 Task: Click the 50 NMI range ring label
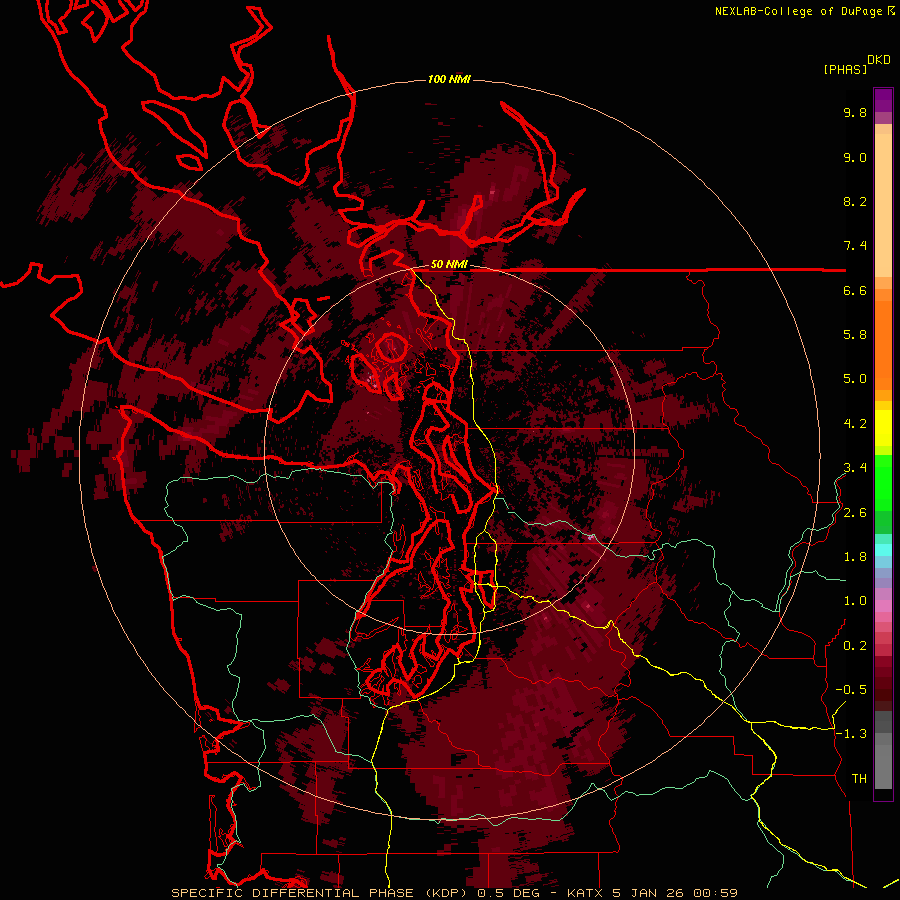coord(449,264)
